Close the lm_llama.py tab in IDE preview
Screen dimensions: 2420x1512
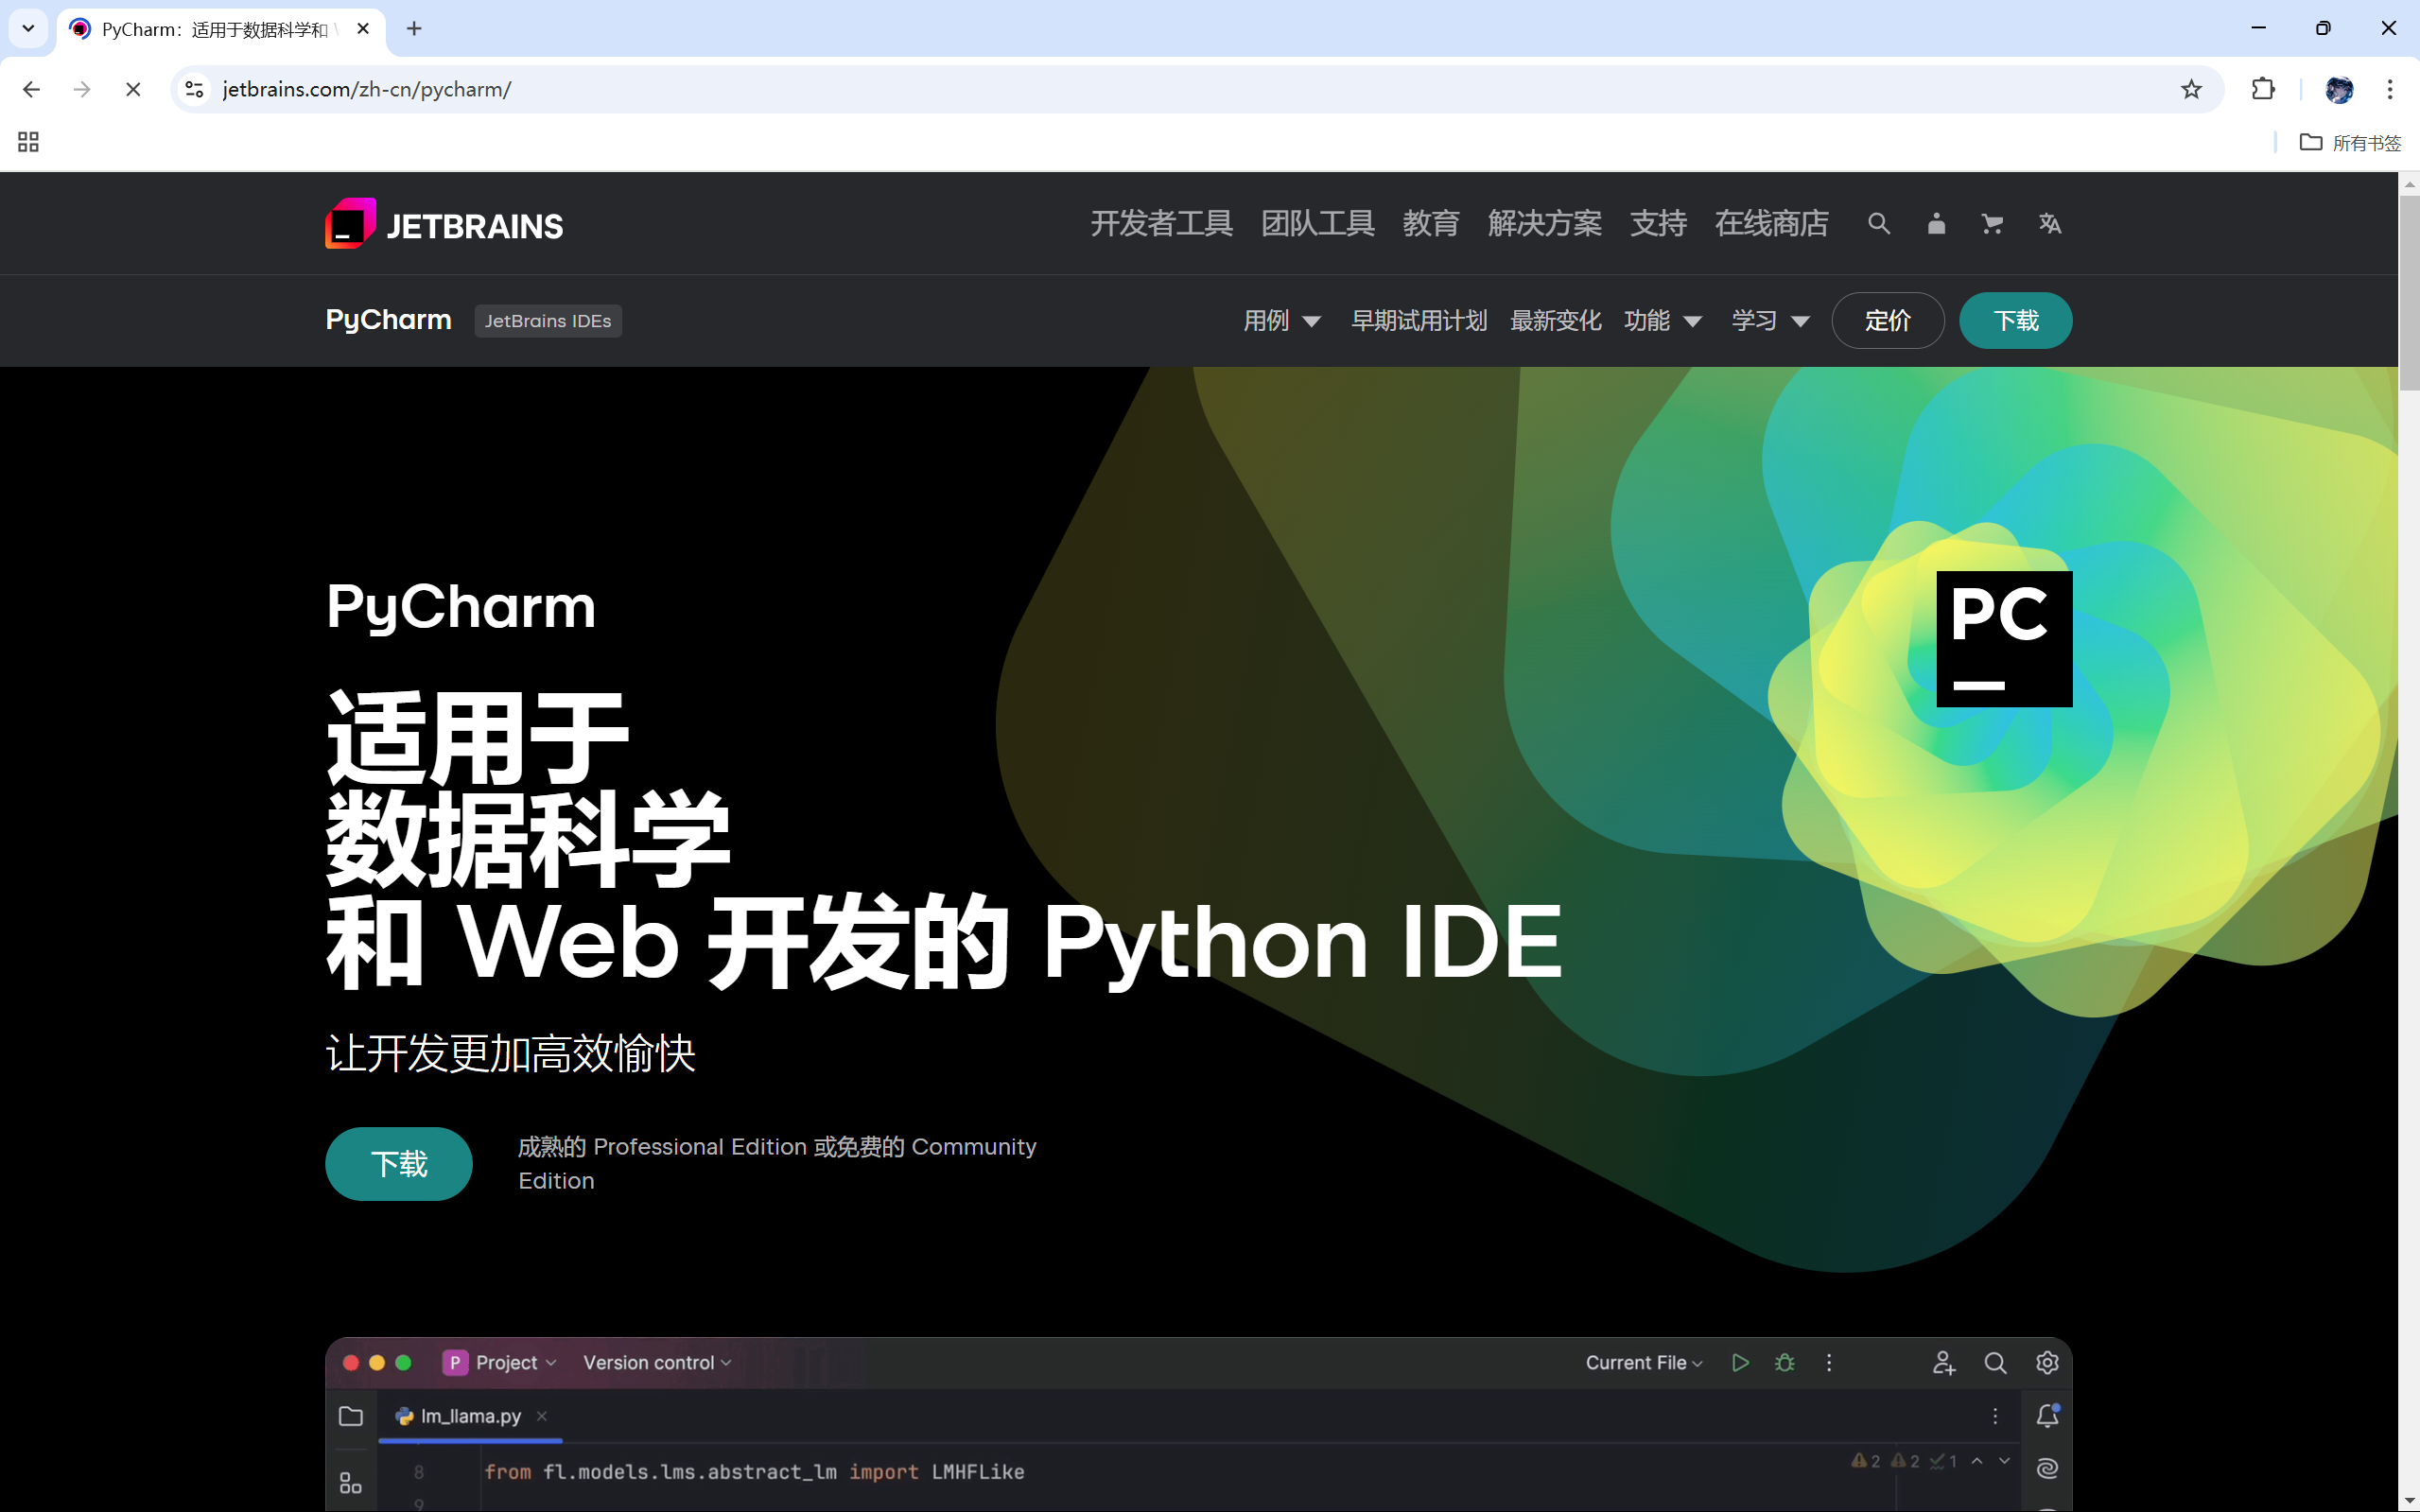point(542,1416)
